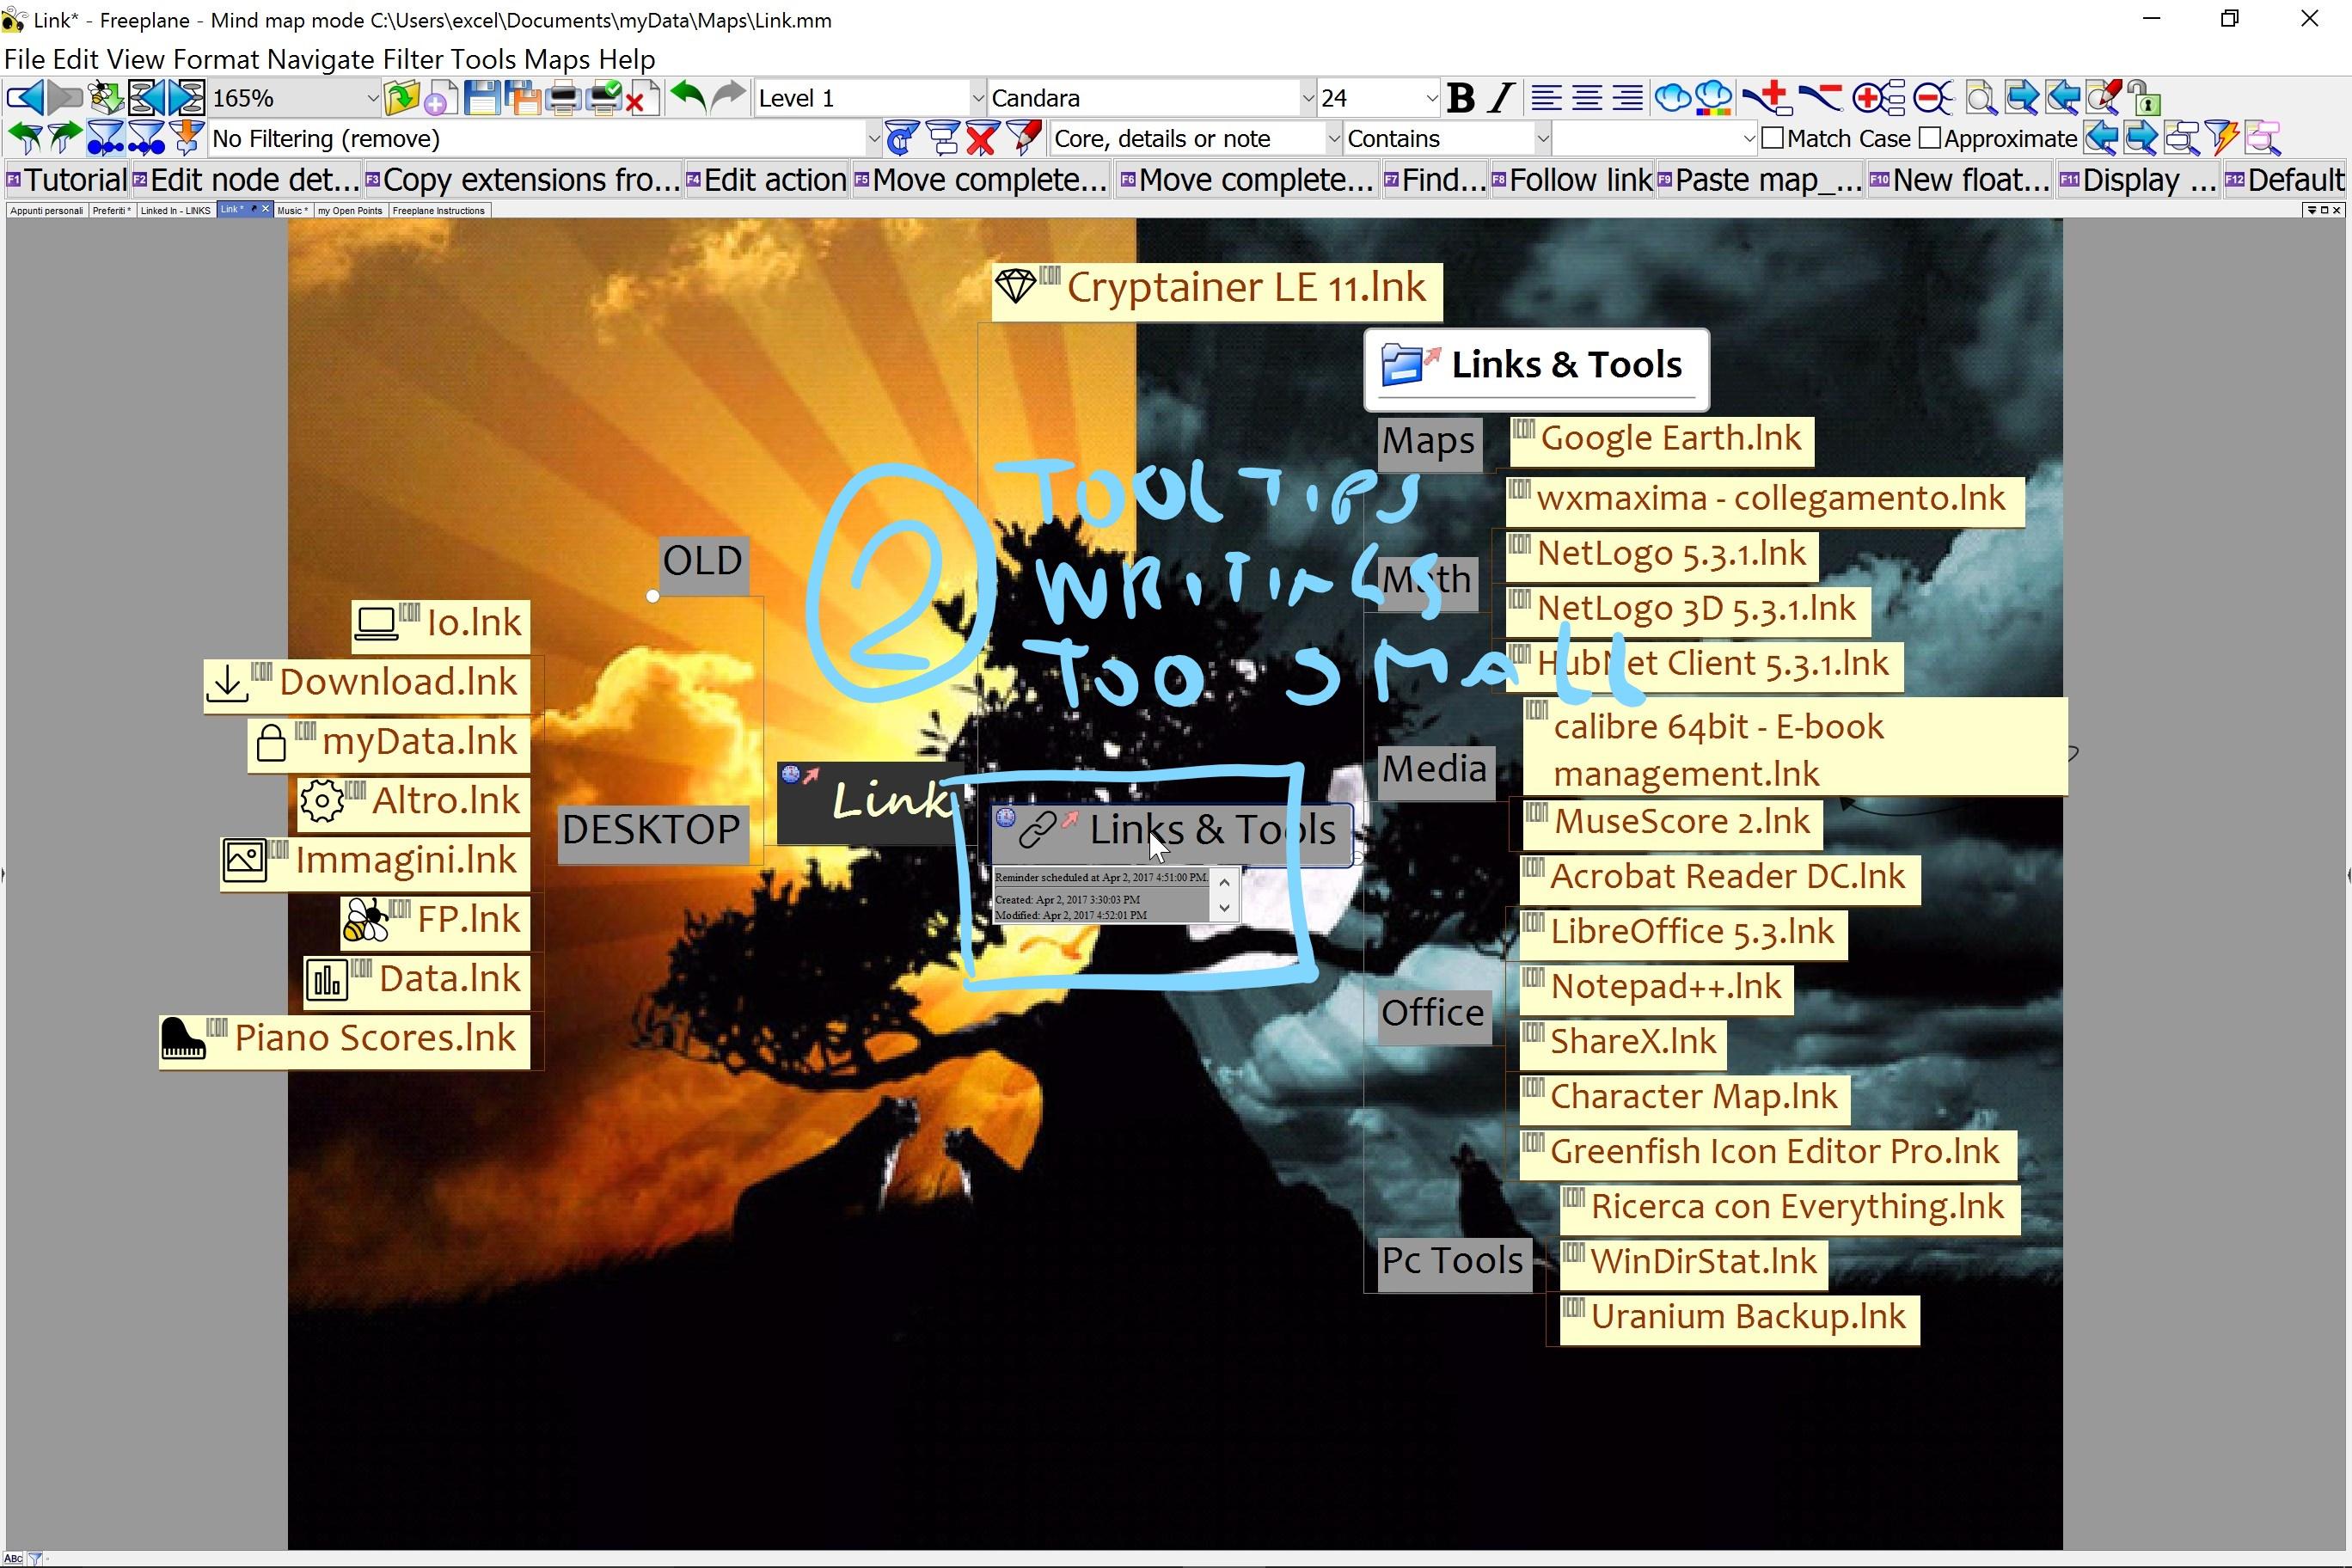
Task: Toggle bold formatting for the selected node
Action: tap(1461, 97)
